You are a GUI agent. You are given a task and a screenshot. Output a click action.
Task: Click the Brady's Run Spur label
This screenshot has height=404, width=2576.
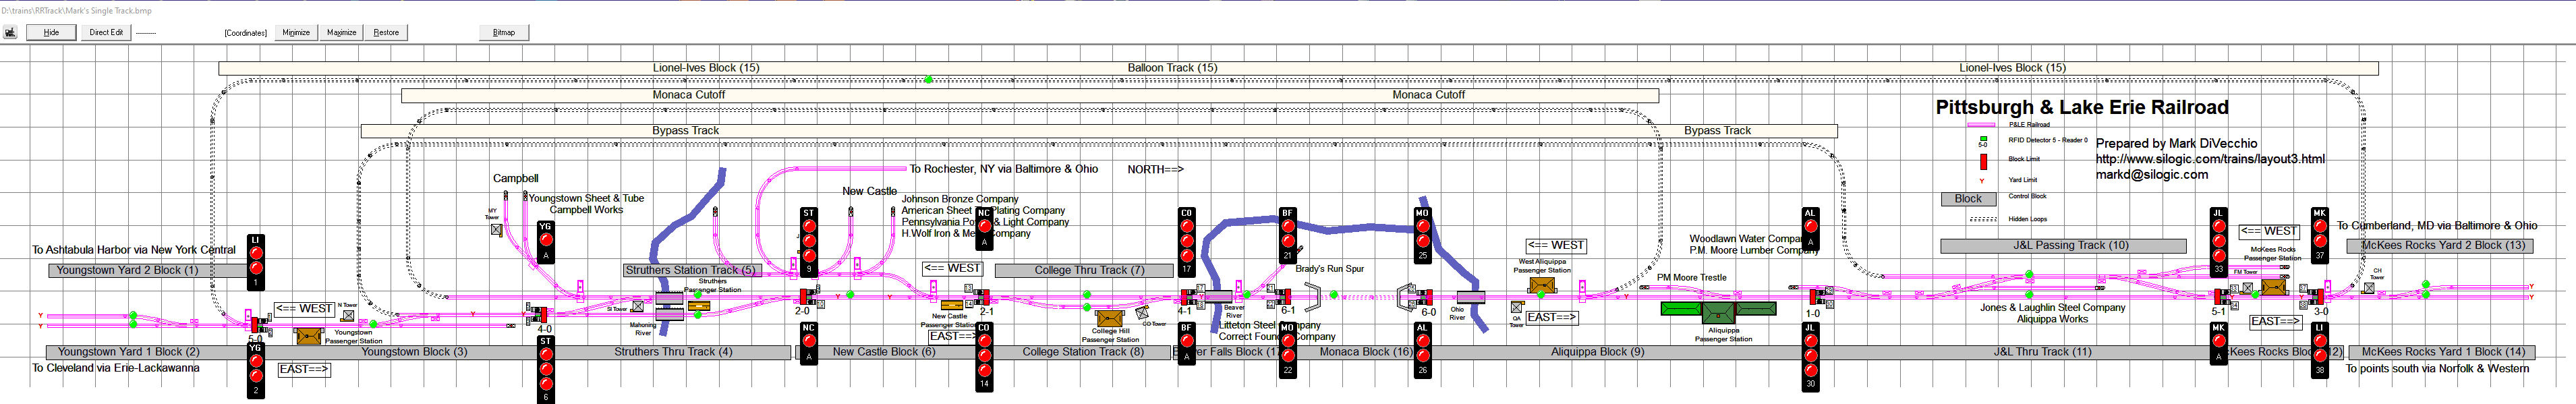(x=1329, y=269)
